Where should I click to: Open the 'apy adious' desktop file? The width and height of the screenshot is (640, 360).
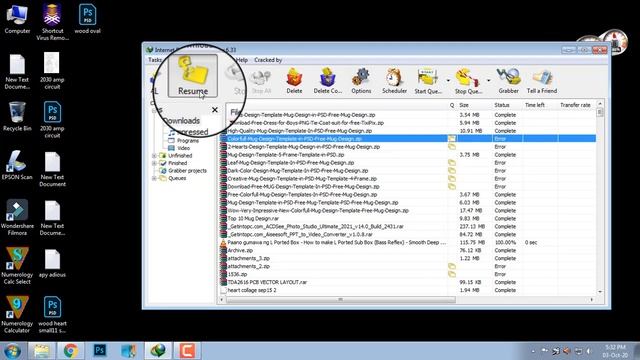point(52,263)
